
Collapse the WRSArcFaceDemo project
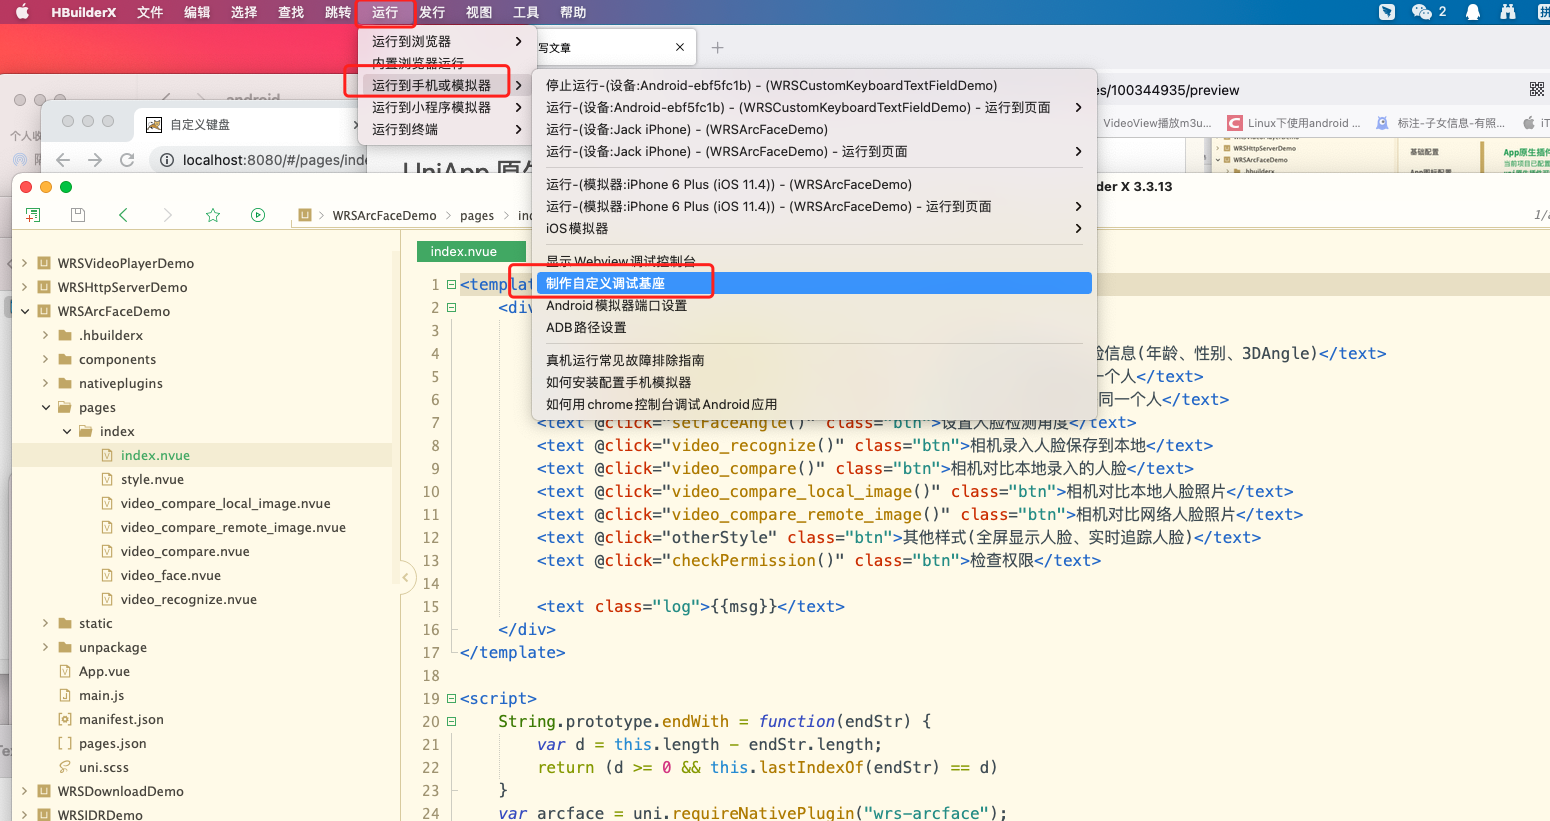coord(24,311)
